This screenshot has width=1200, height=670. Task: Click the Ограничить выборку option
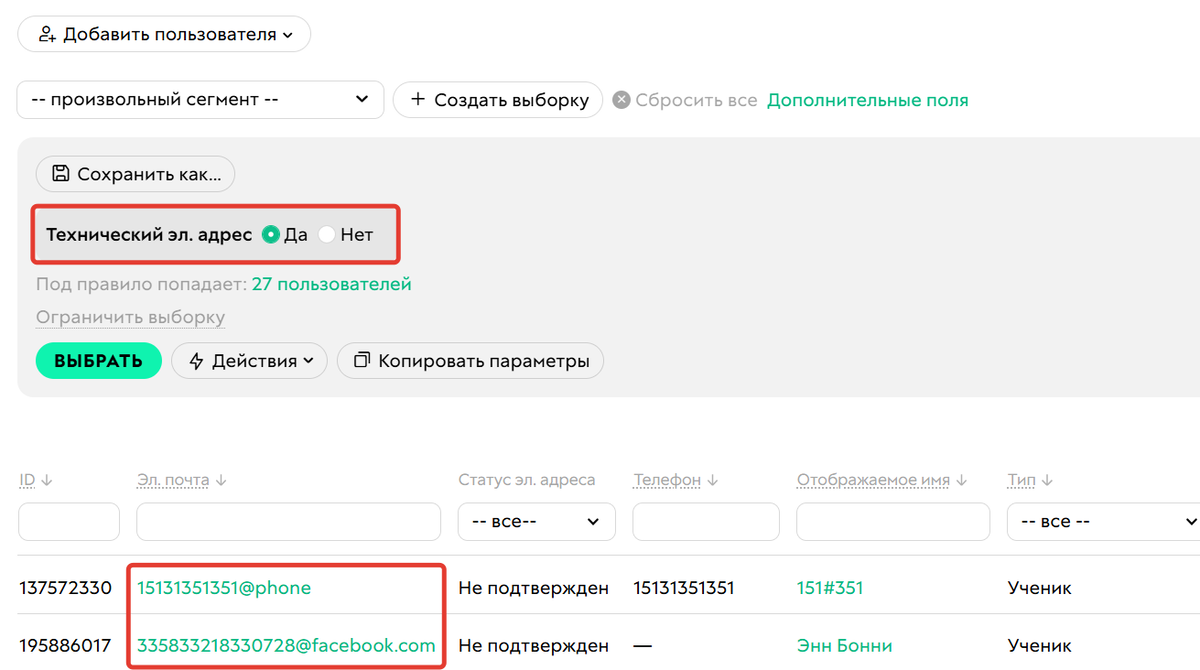tap(130, 317)
